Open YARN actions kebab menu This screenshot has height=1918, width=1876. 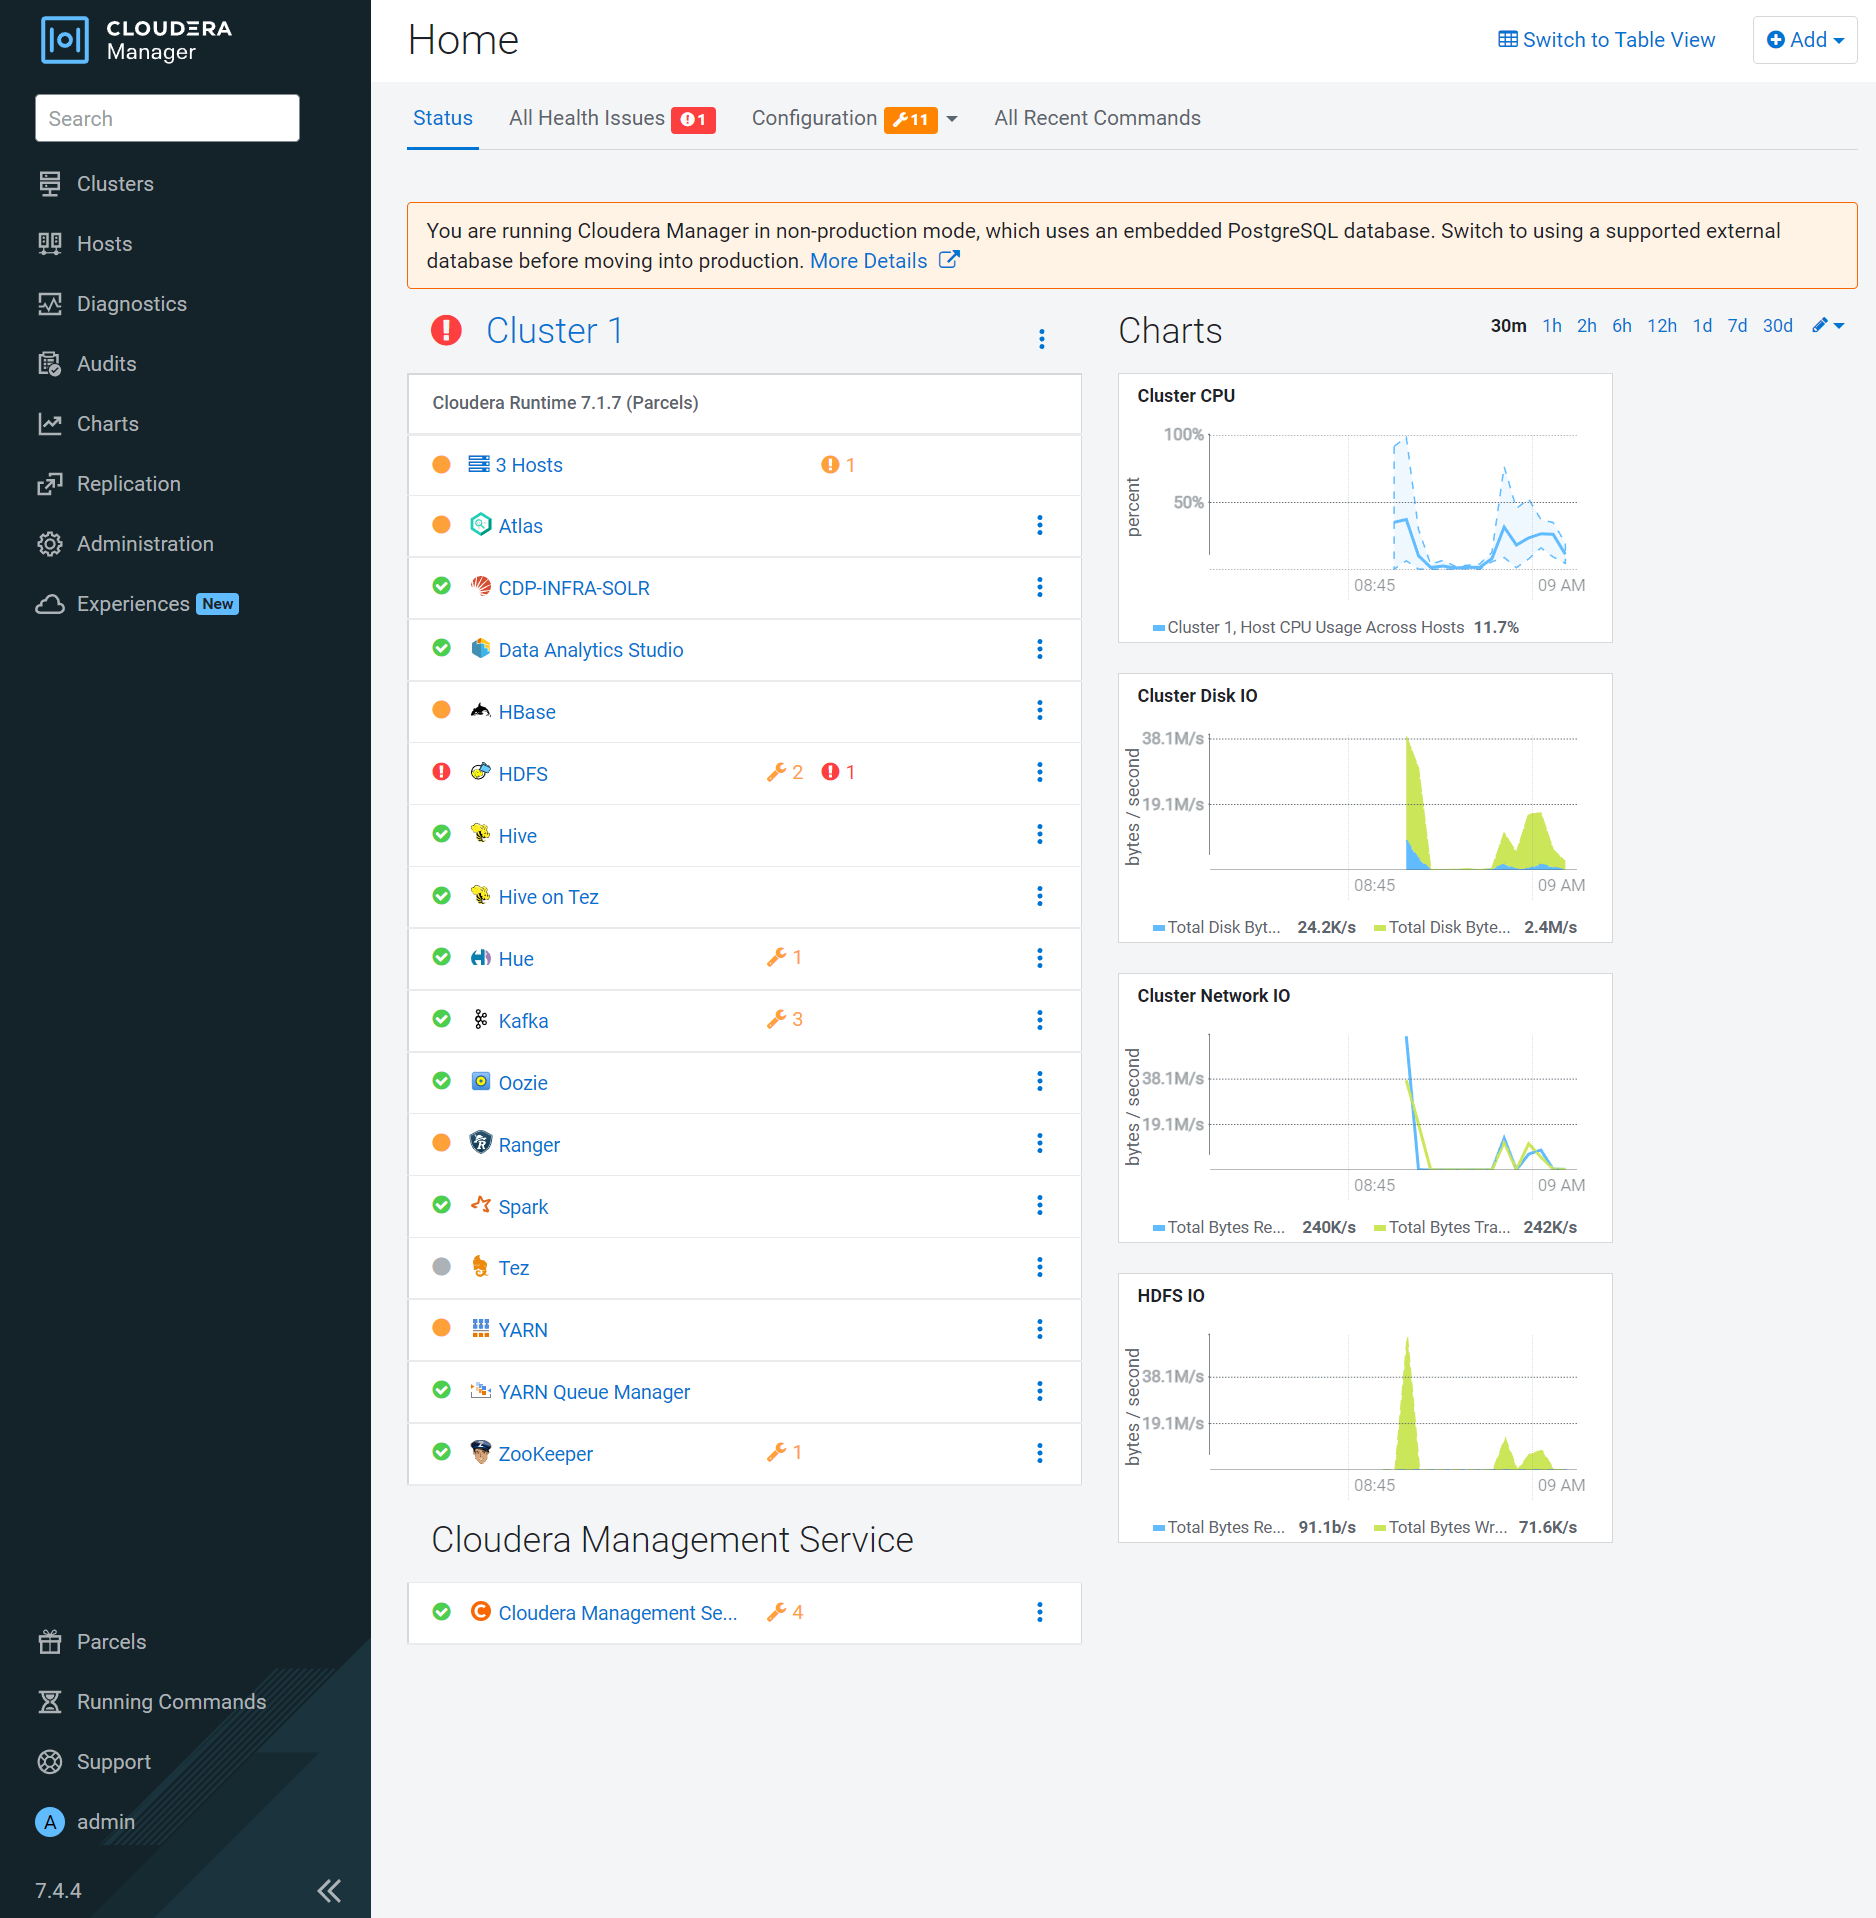1040,1329
